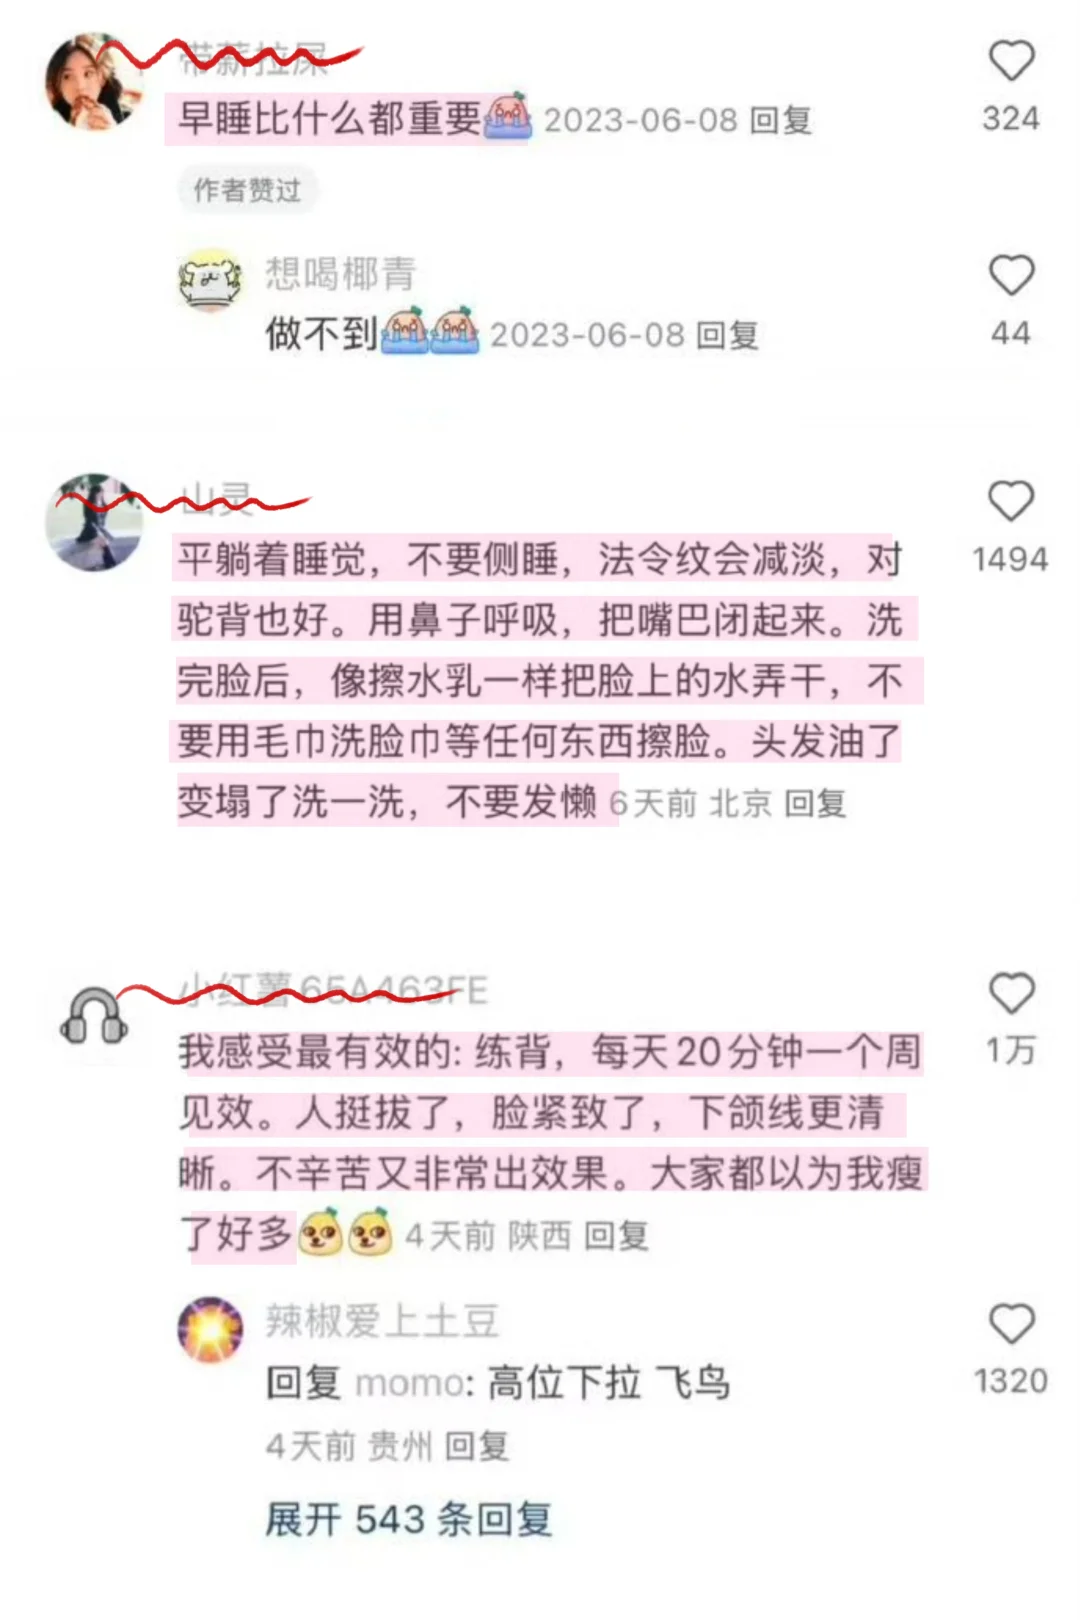Reply to the 4天前 贵州 comment

(477, 1446)
